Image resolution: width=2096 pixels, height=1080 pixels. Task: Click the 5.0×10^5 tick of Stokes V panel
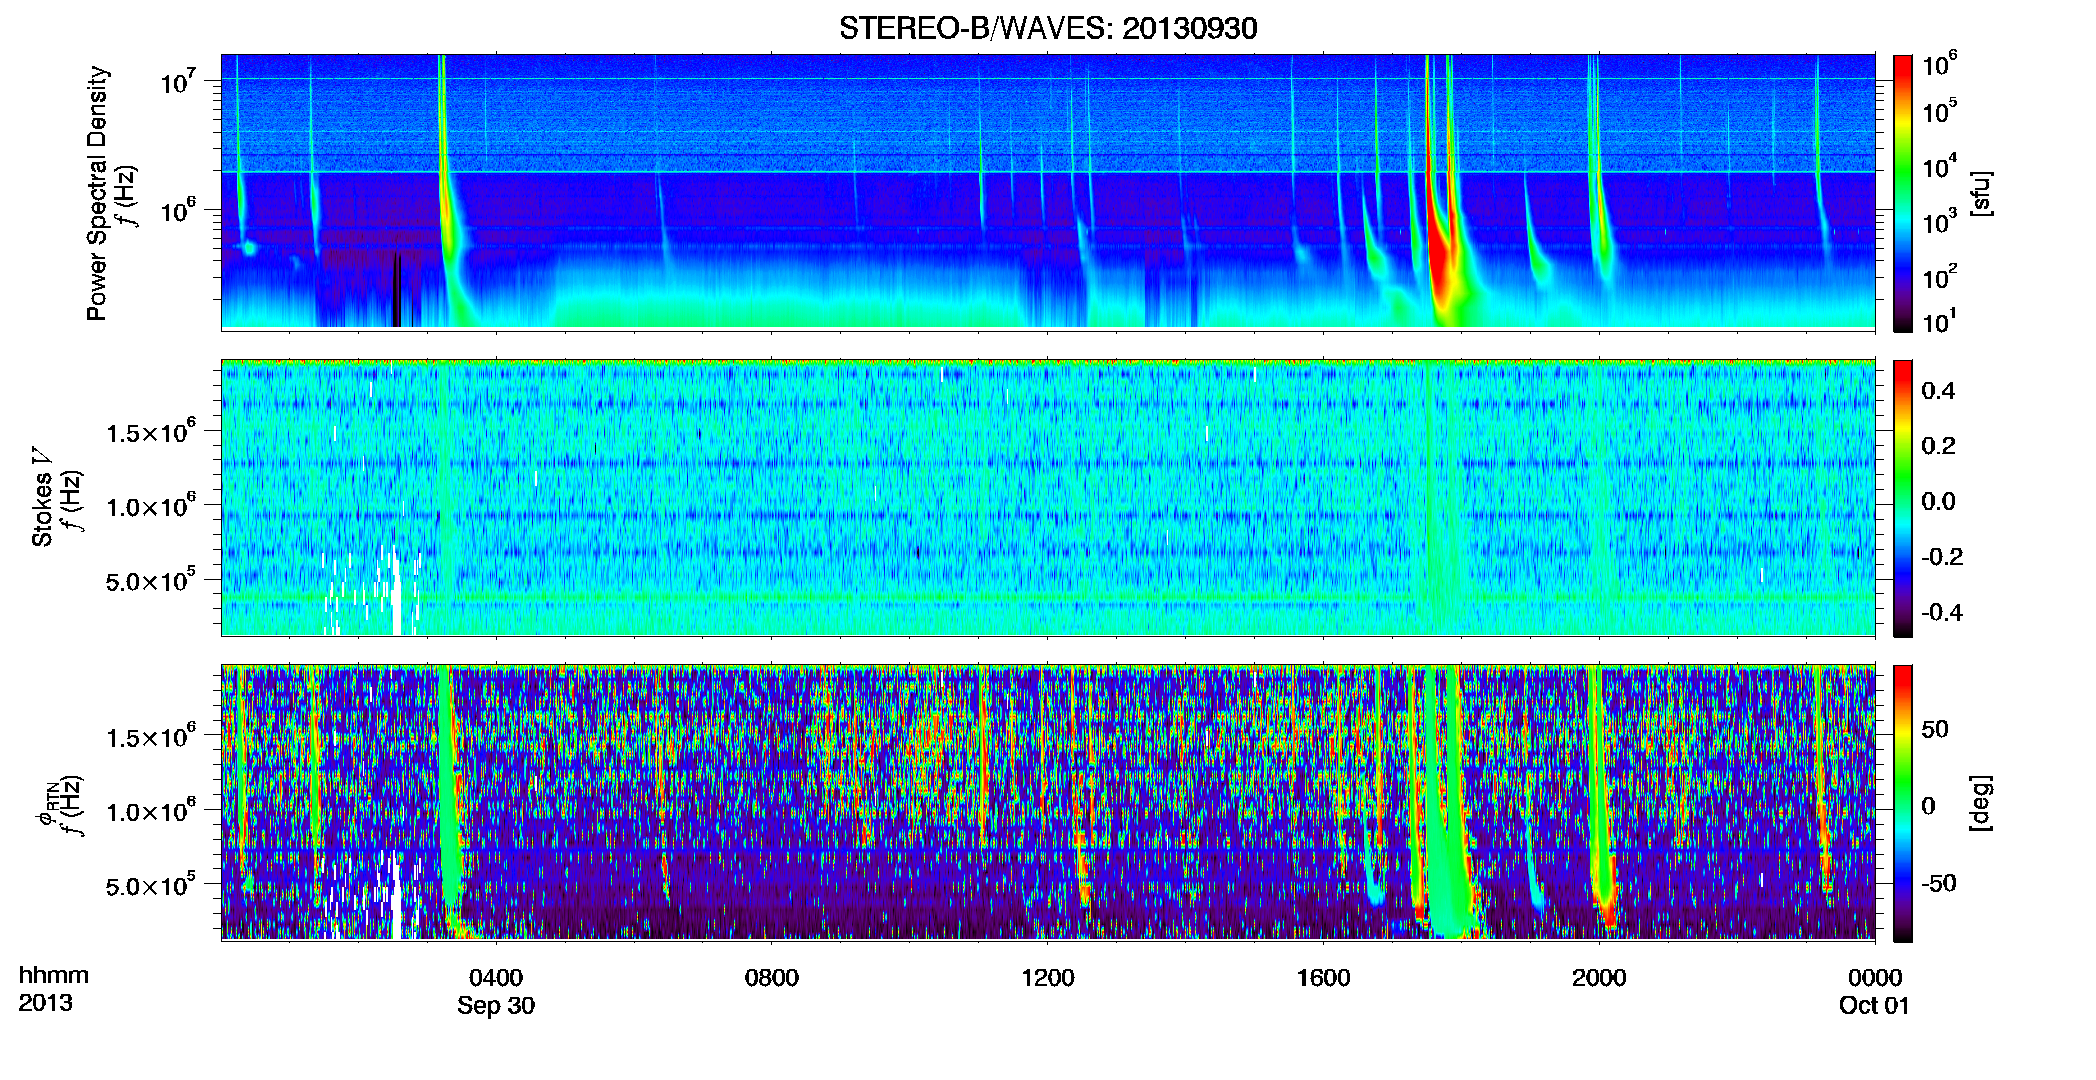coord(151,581)
